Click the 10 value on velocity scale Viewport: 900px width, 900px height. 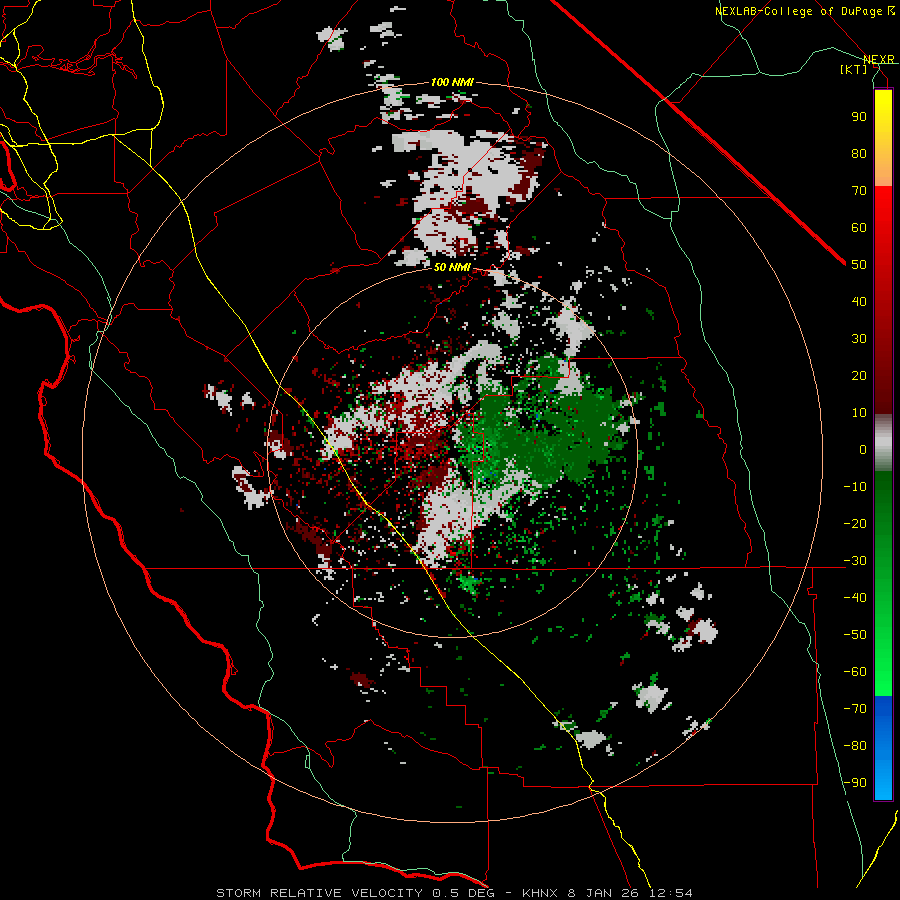pyautogui.click(x=859, y=413)
